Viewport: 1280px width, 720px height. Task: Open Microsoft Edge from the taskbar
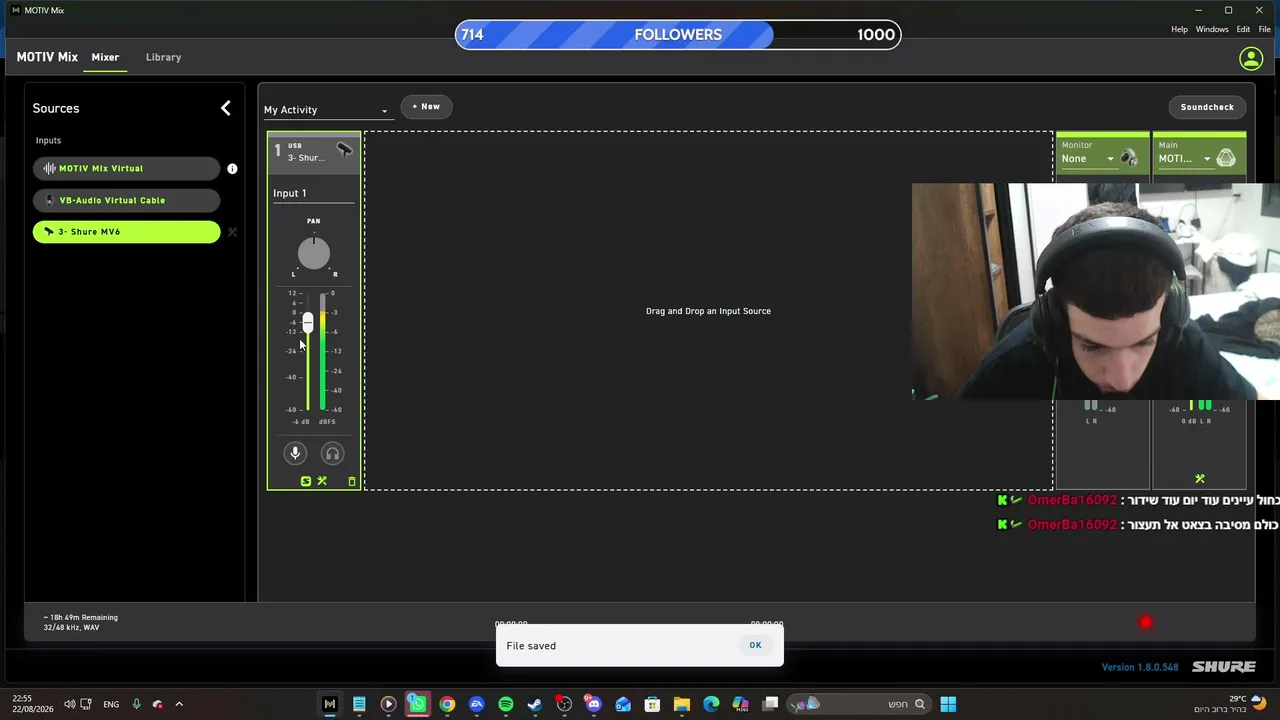(x=711, y=704)
